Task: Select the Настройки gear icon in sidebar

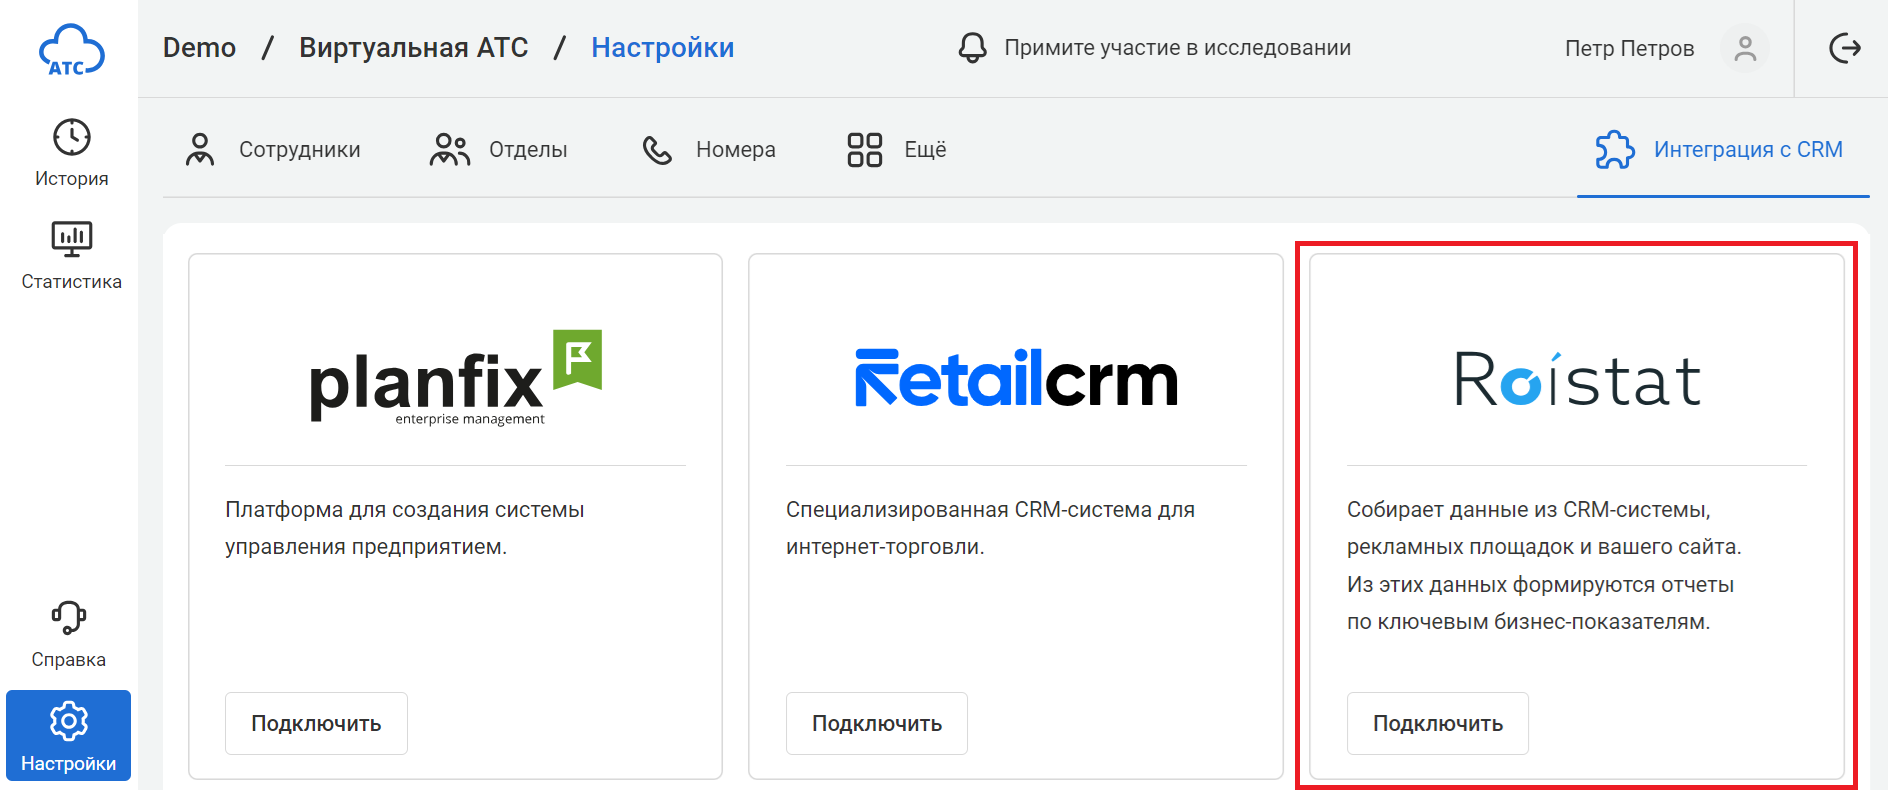Action: click(68, 721)
